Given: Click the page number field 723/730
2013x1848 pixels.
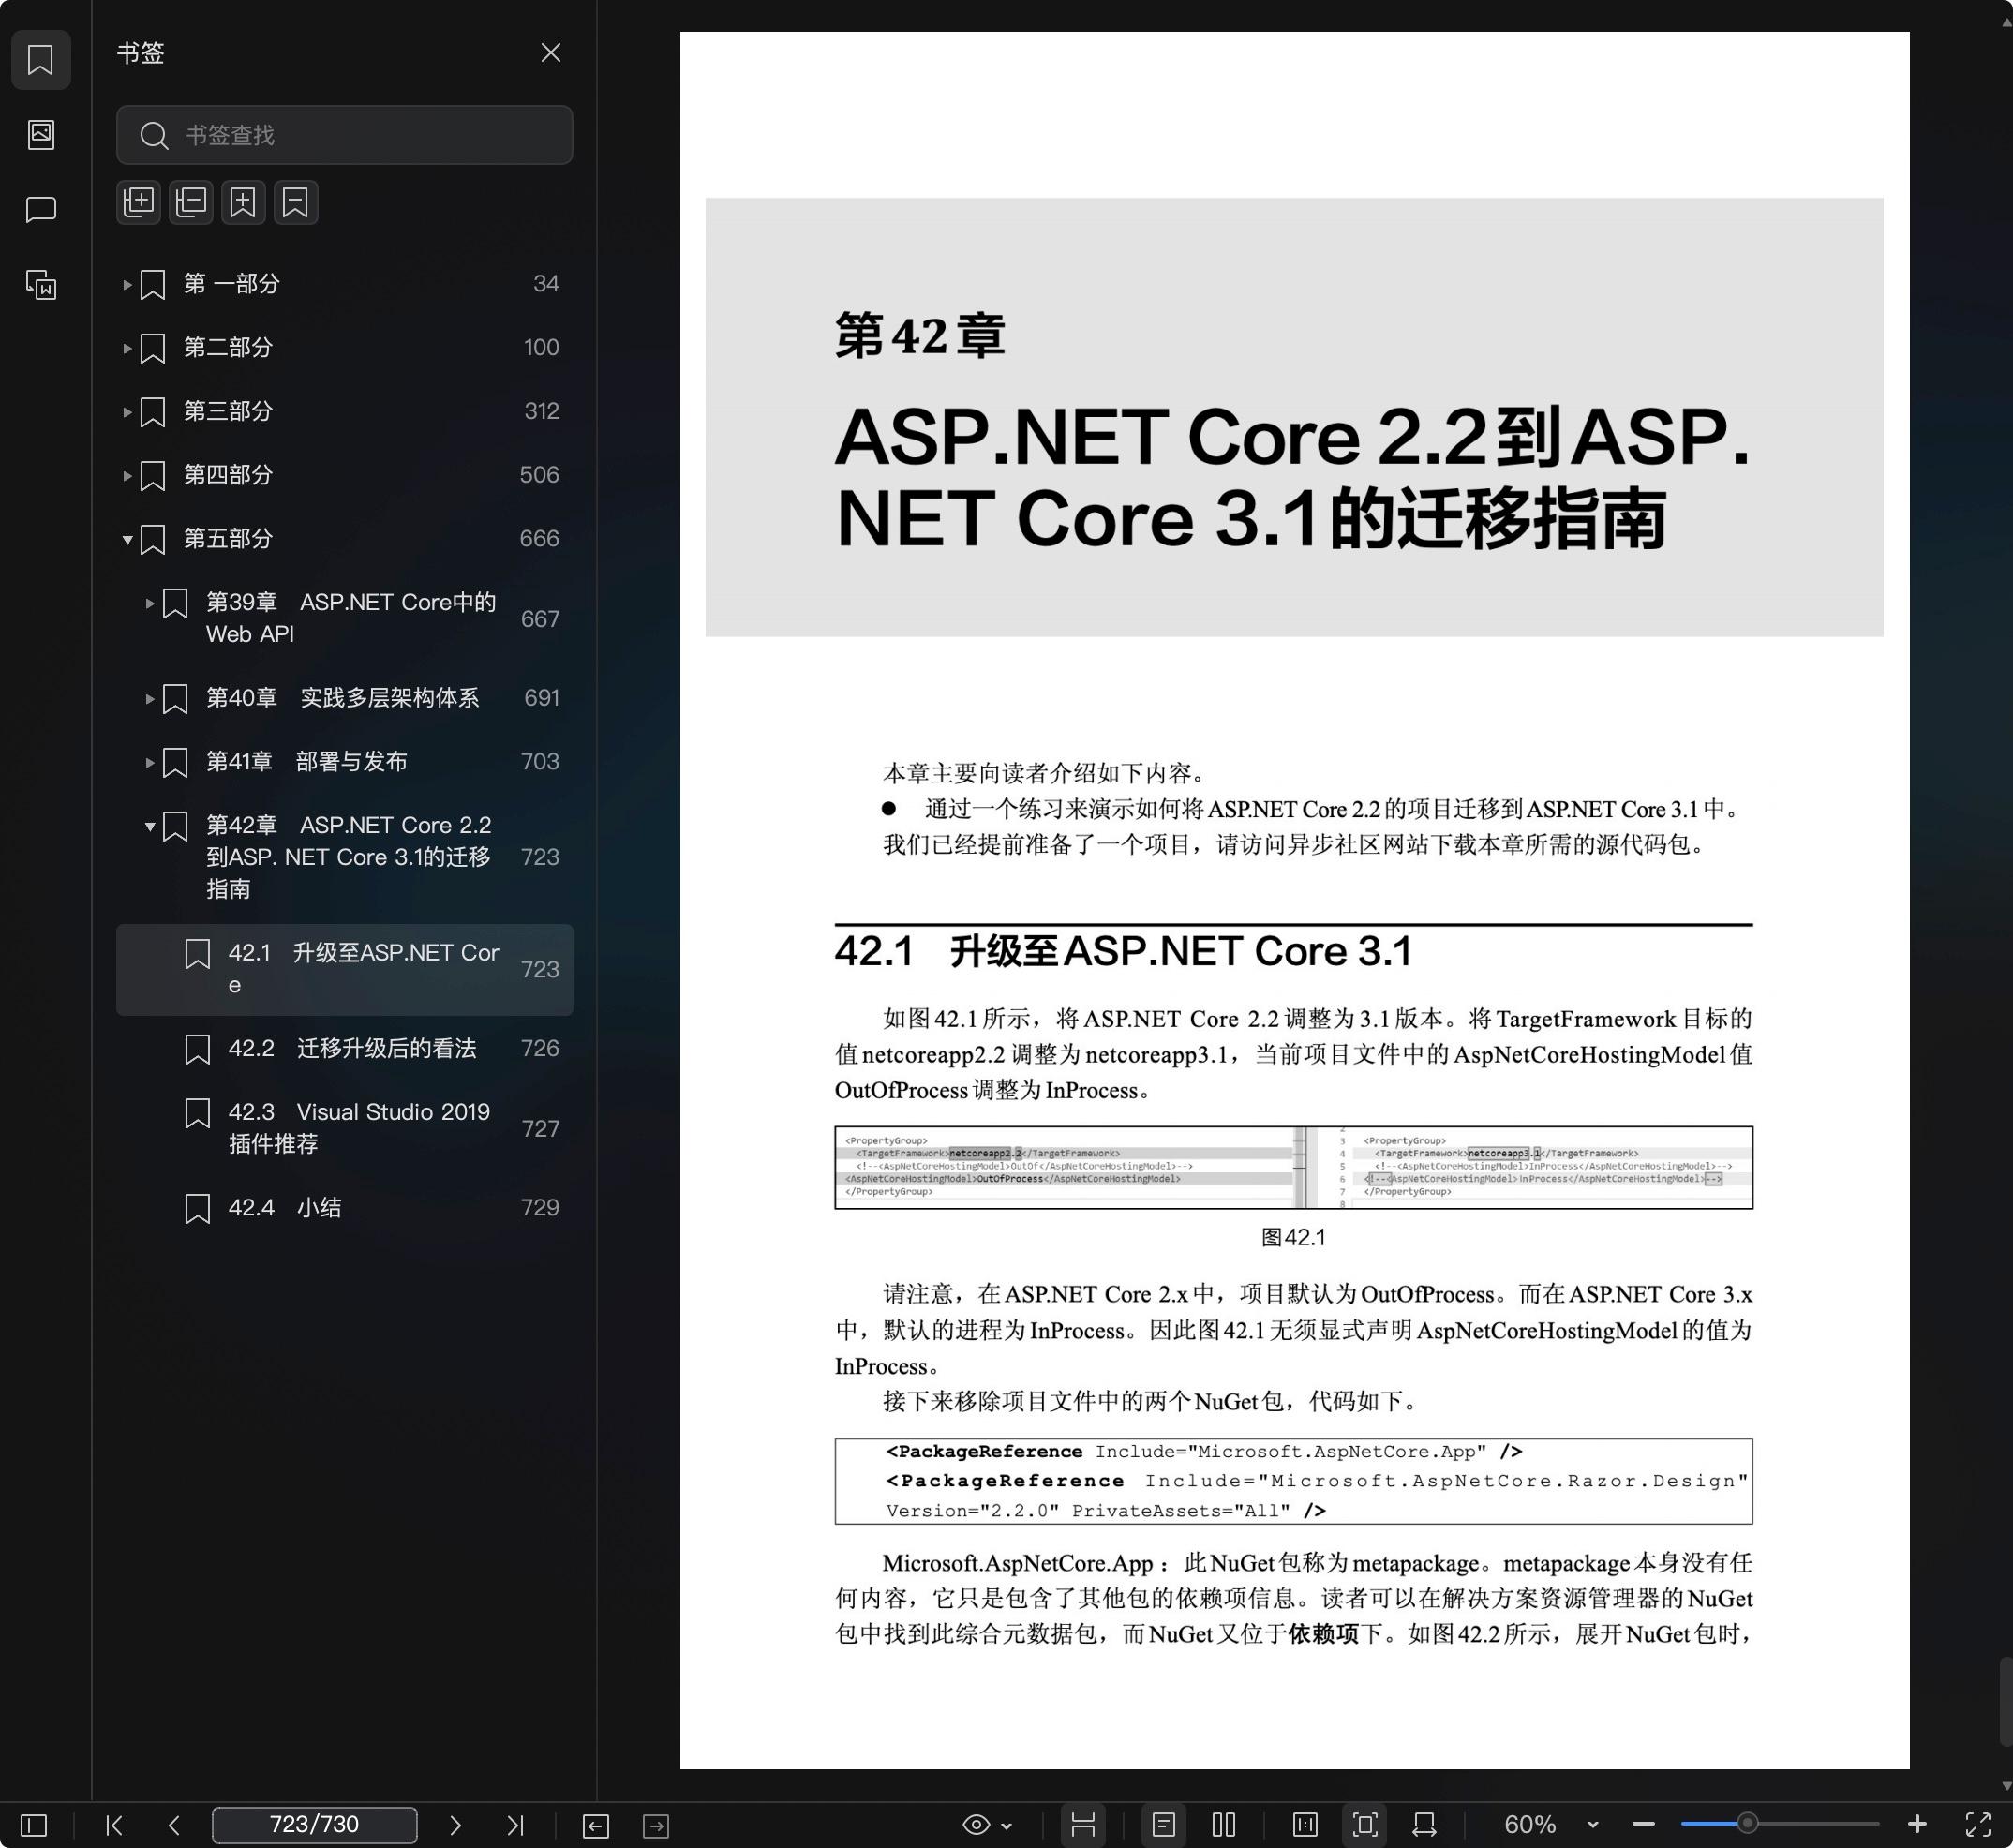Looking at the screenshot, I should 314,1825.
